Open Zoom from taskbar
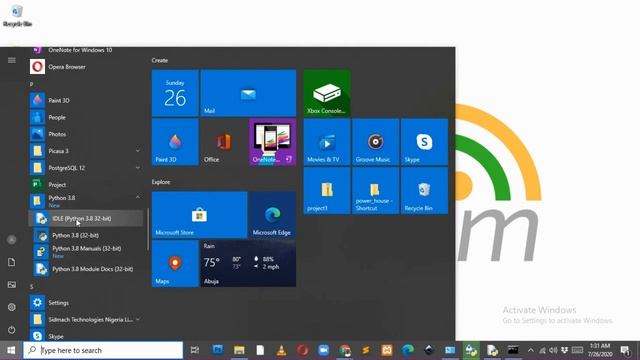 pyautogui.click(x=324, y=350)
